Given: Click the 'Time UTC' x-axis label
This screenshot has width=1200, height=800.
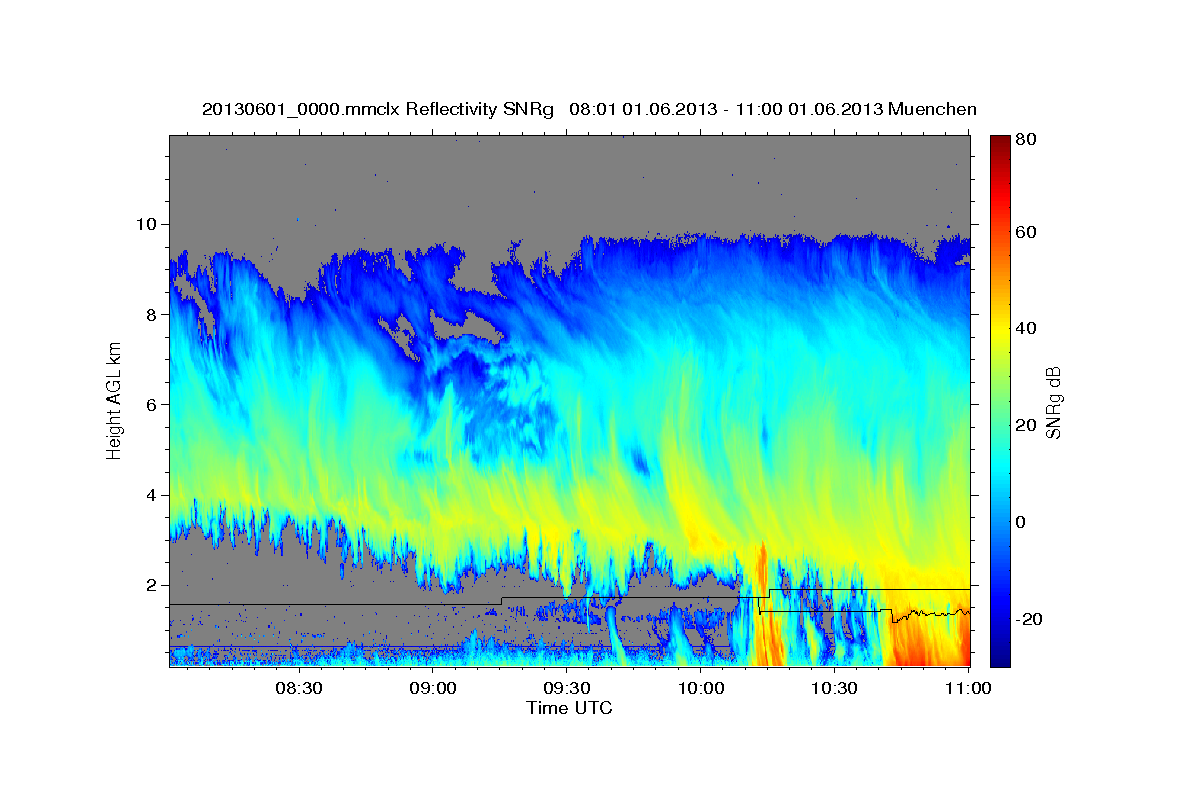Looking at the screenshot, I should pyautogui.click(x=569, y=708).
